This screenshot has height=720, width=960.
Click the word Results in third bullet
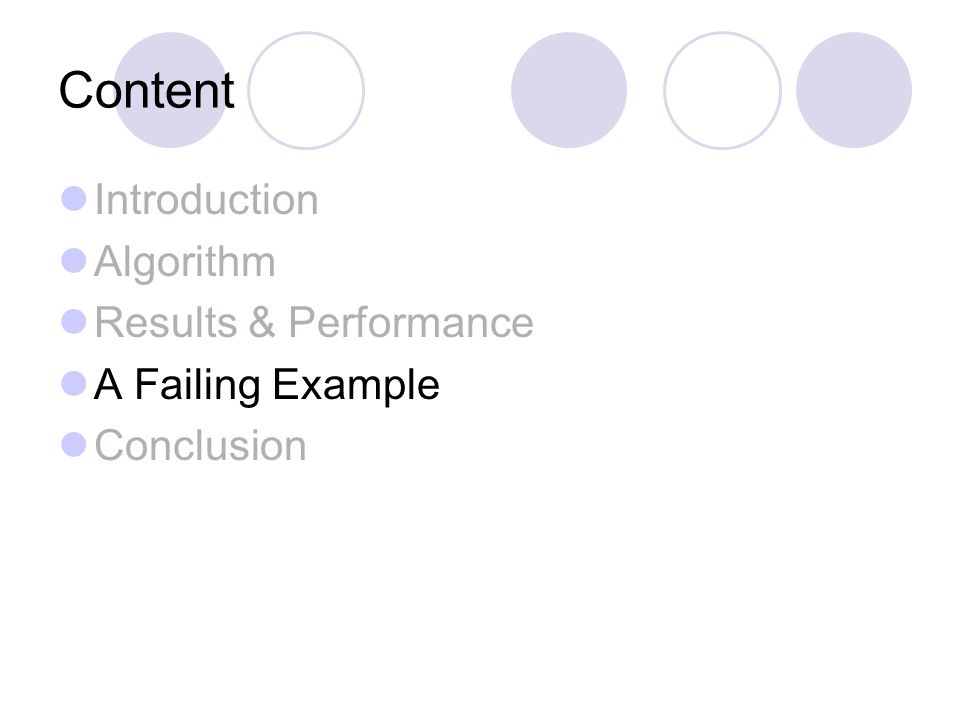click(166, 322)
